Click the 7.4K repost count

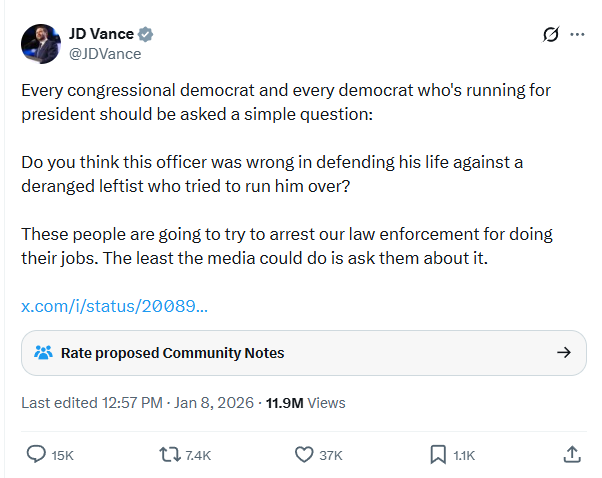click(198, 455)
